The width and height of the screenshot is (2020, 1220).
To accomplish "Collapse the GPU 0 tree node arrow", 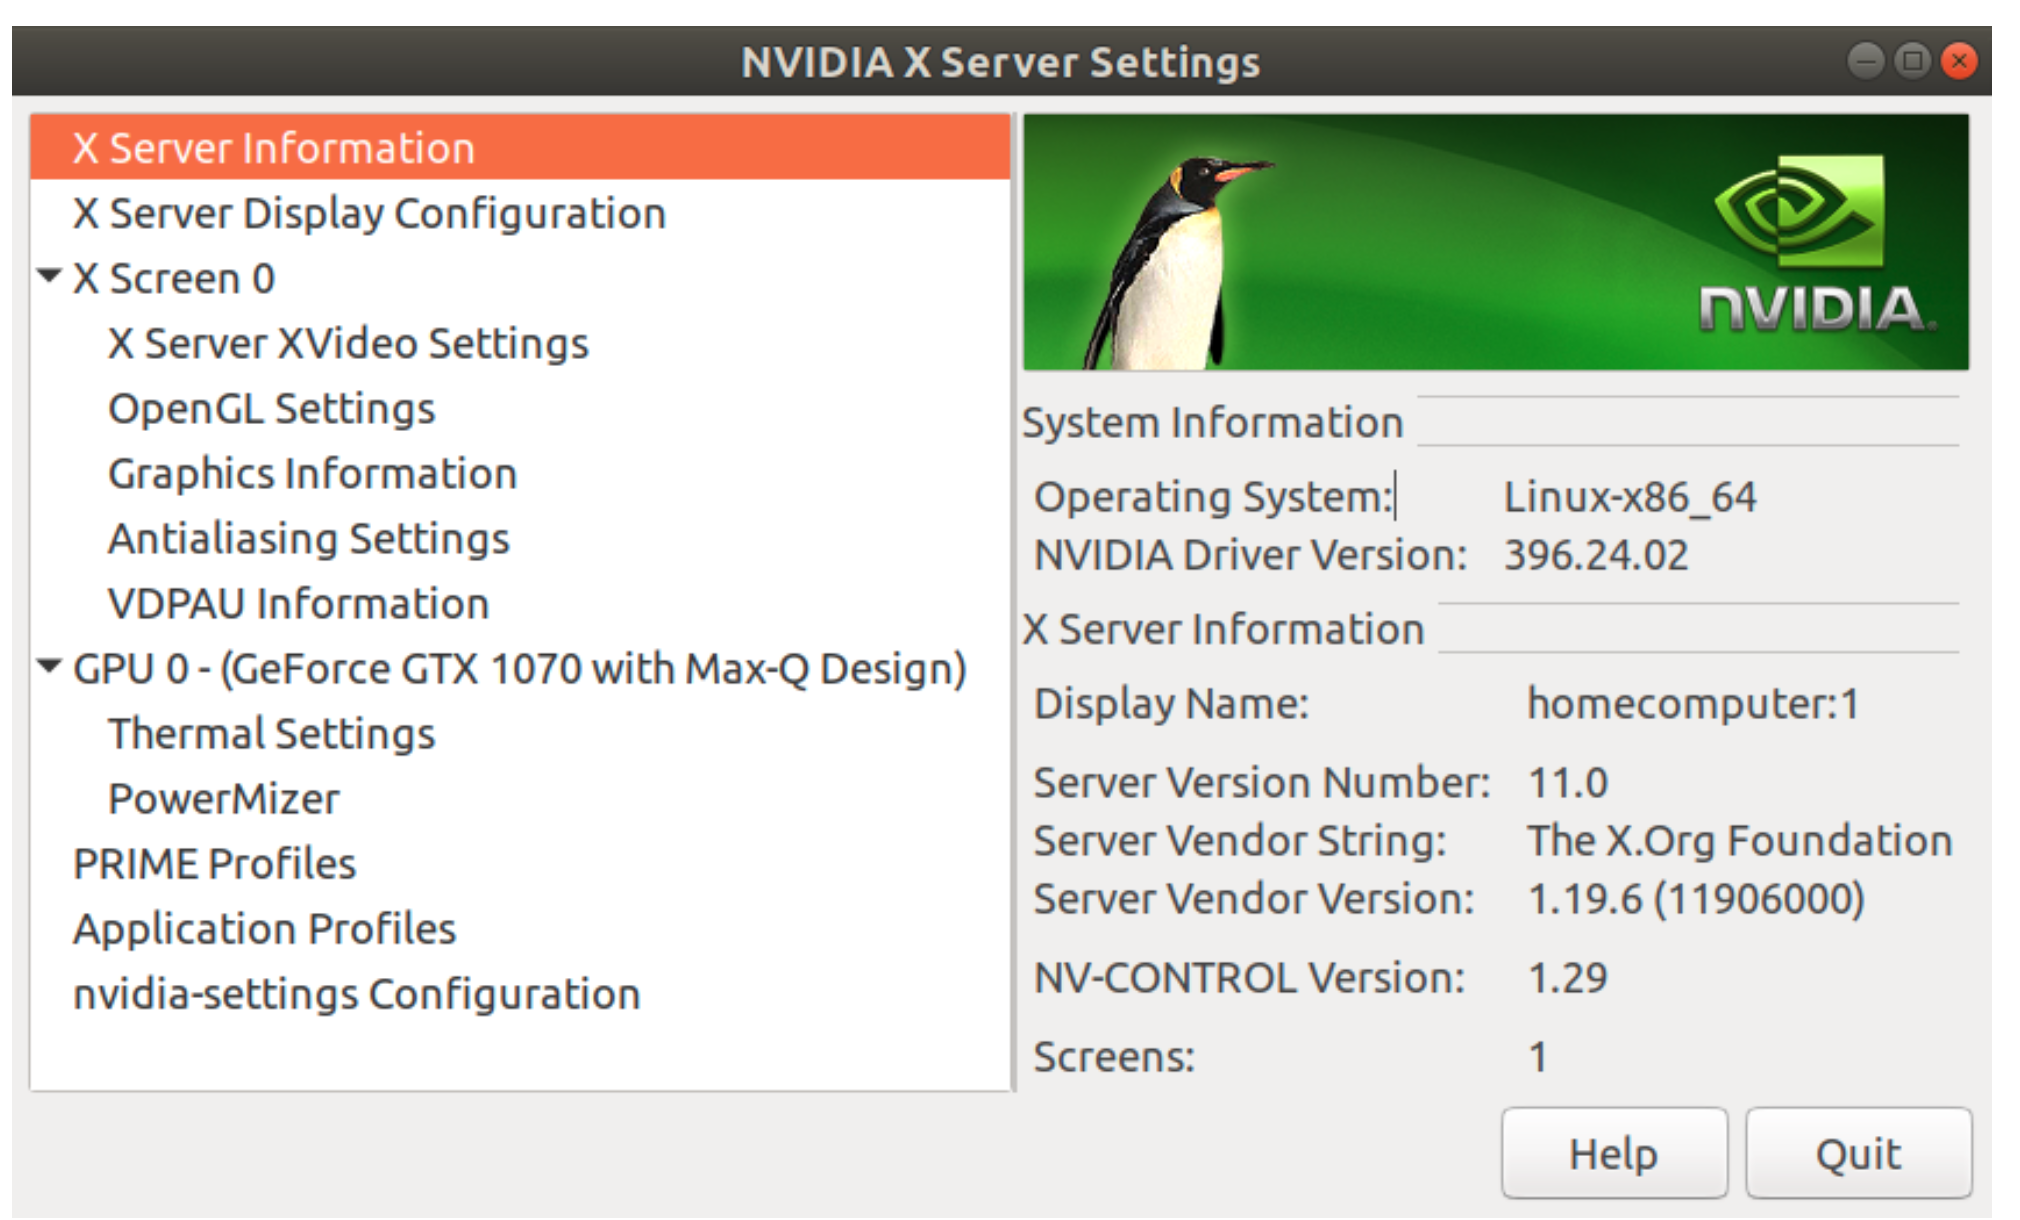I will coord(49,666).
